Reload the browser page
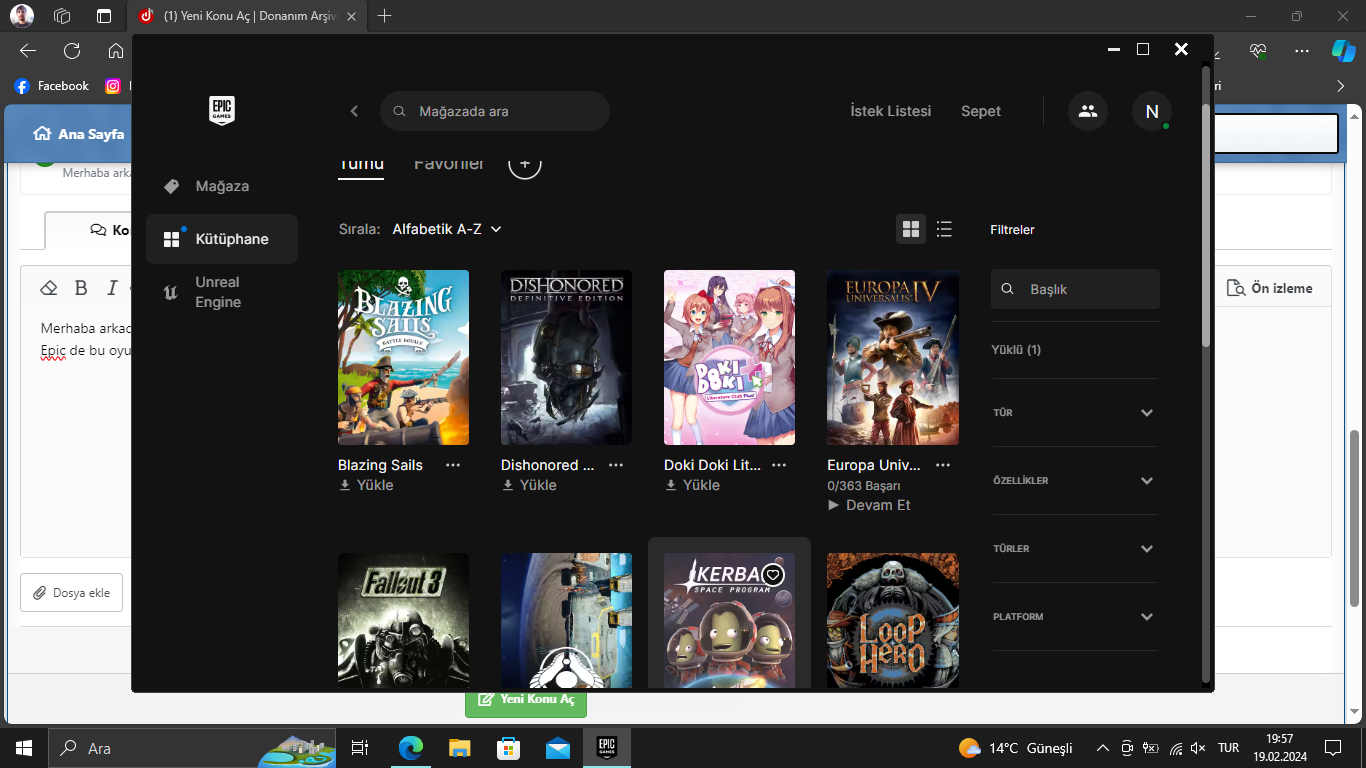 [x=72, y=51]
